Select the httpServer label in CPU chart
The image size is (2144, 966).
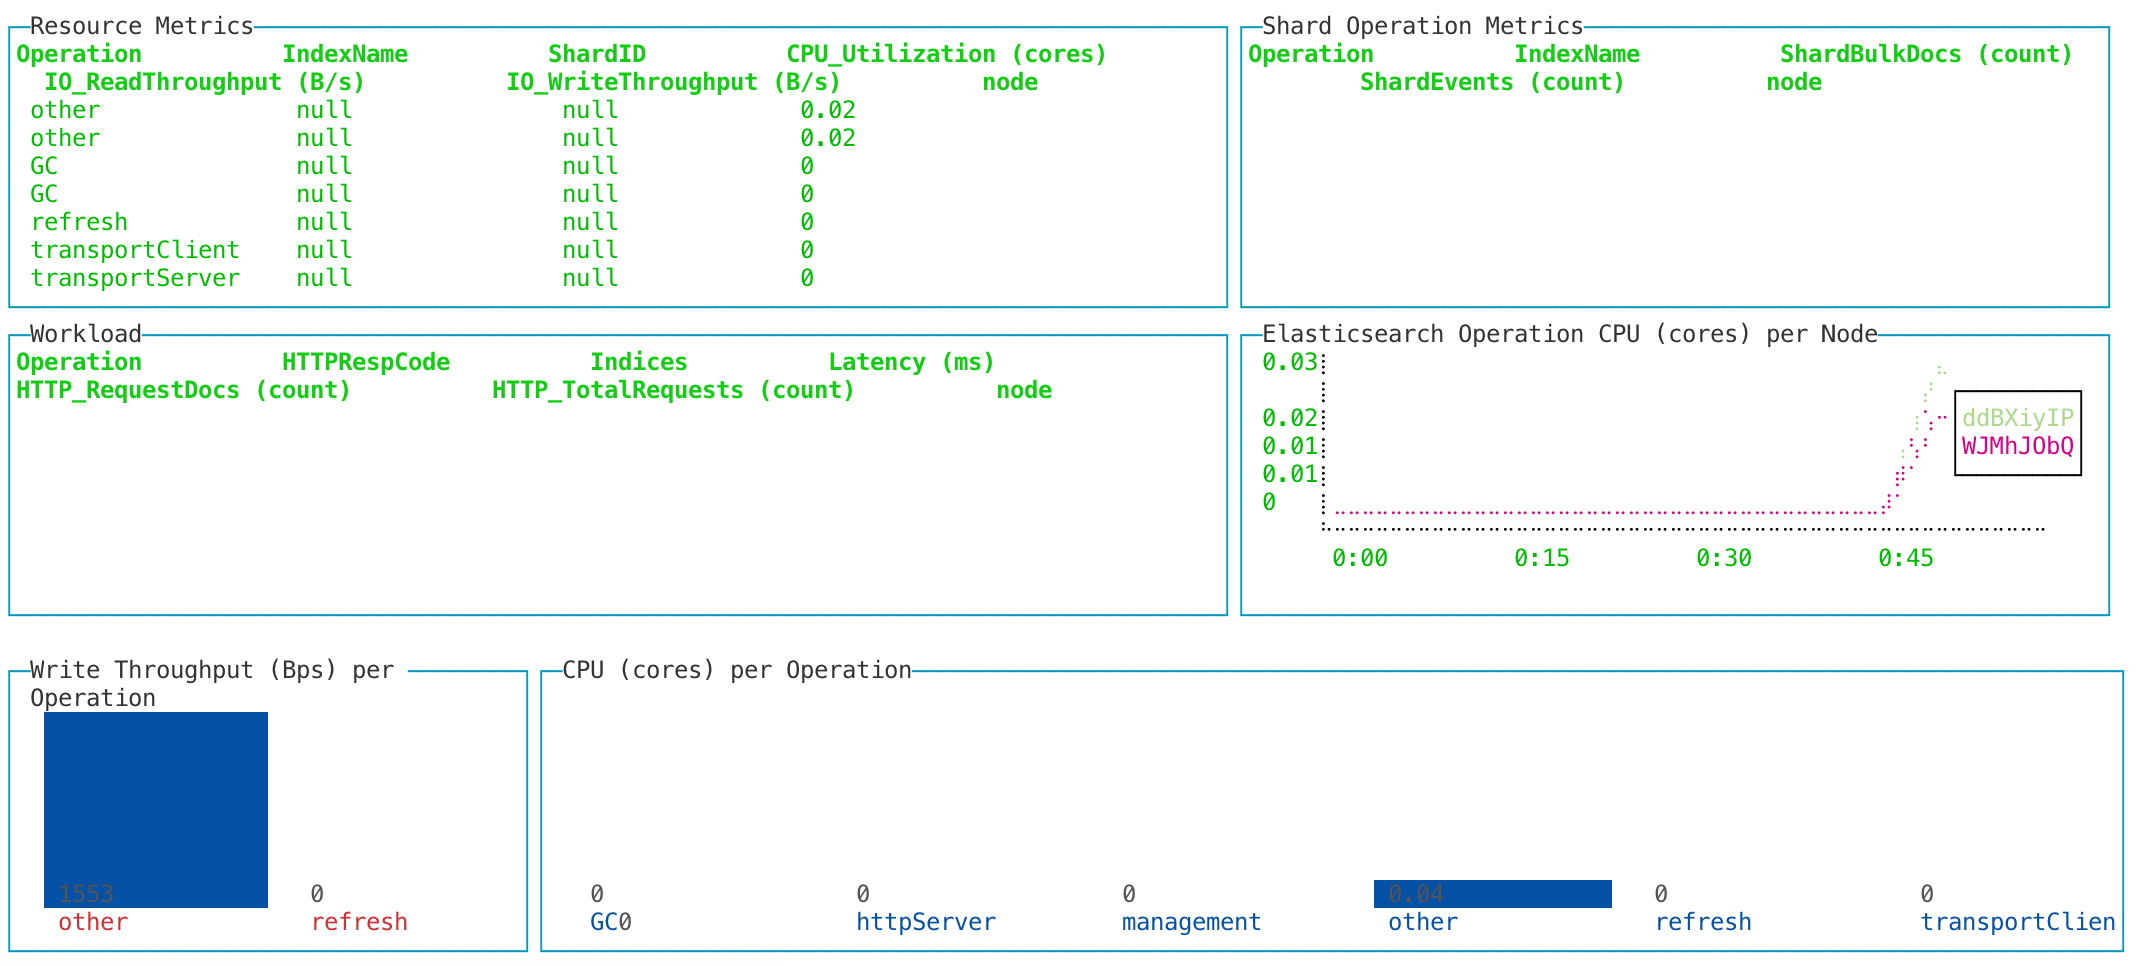925,922
